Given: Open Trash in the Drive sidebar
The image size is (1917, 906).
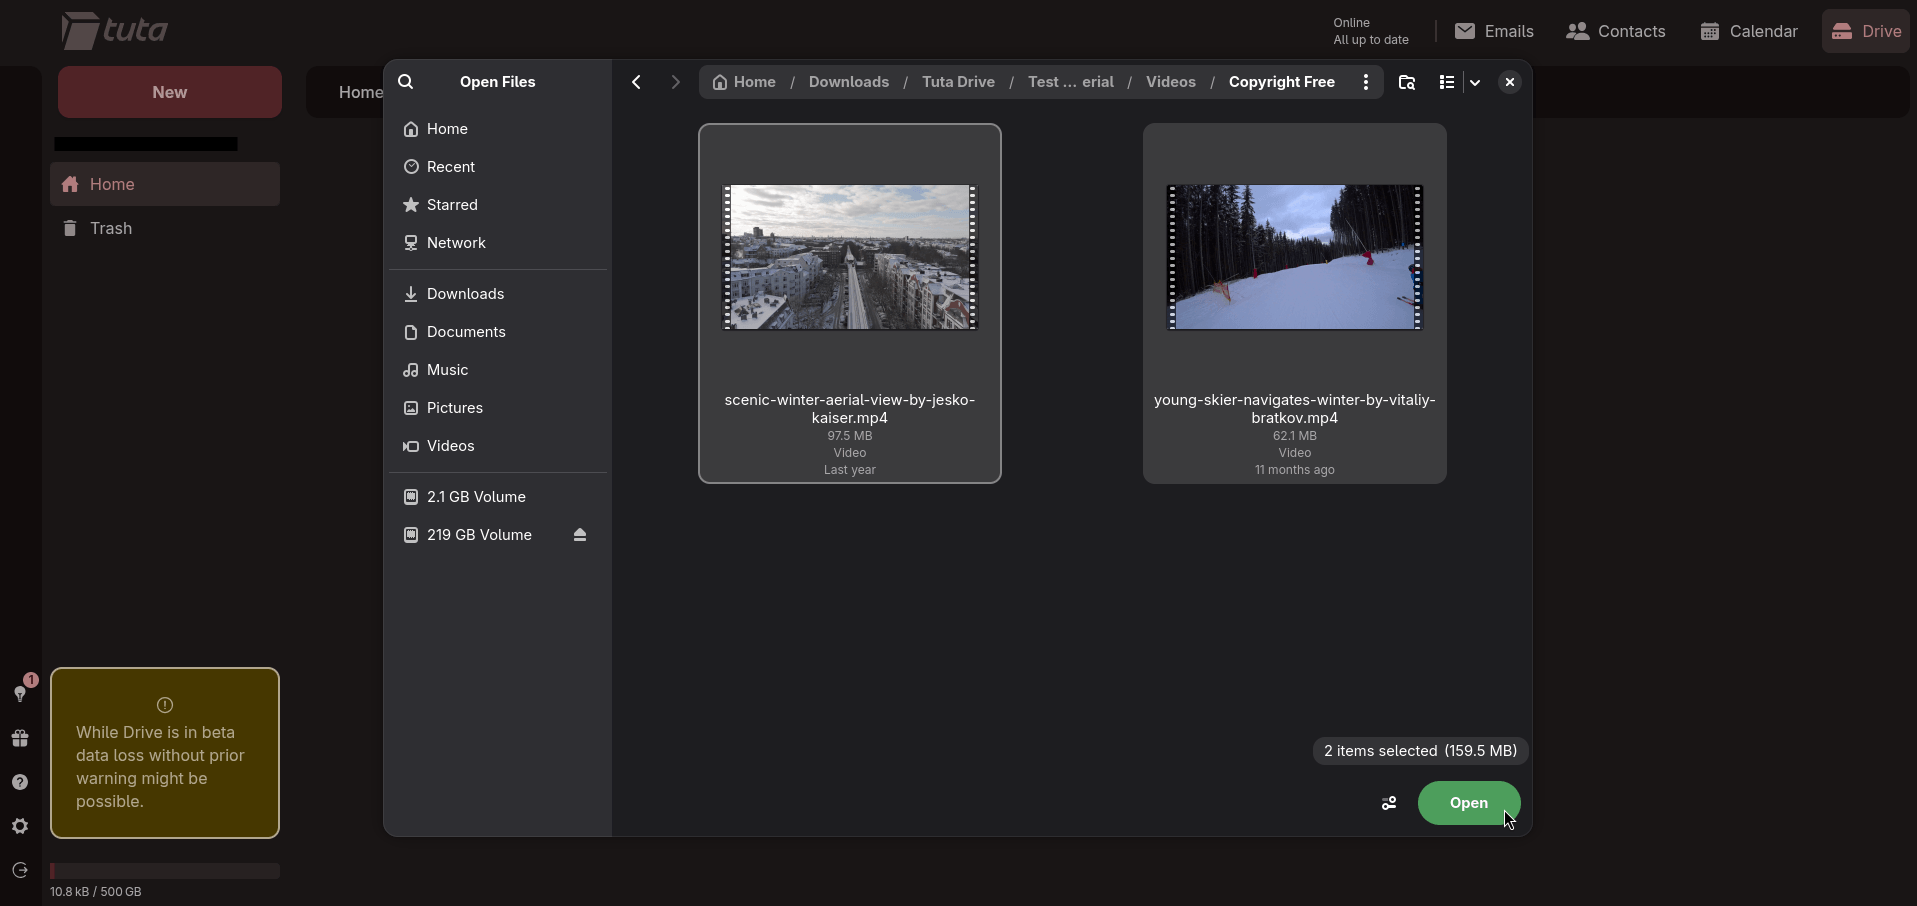Looking at the screenshot, I should (111, 228).
